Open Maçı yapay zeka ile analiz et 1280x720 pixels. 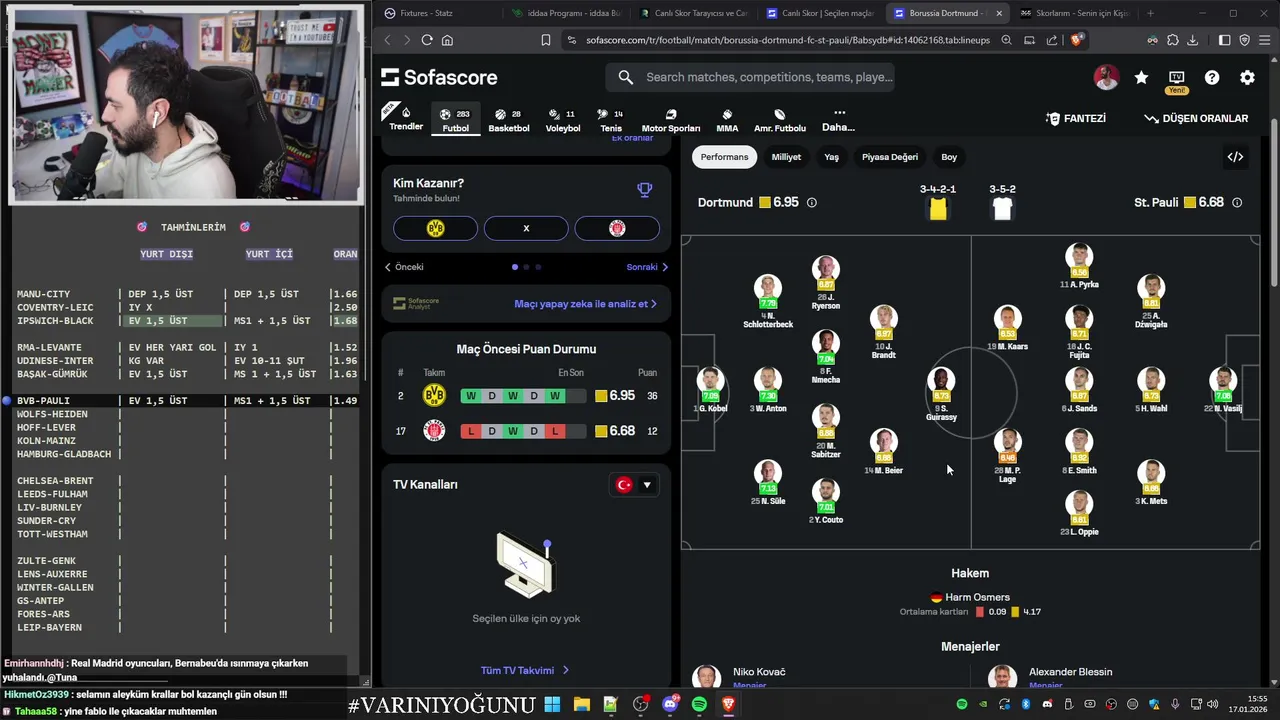(585, 303)
